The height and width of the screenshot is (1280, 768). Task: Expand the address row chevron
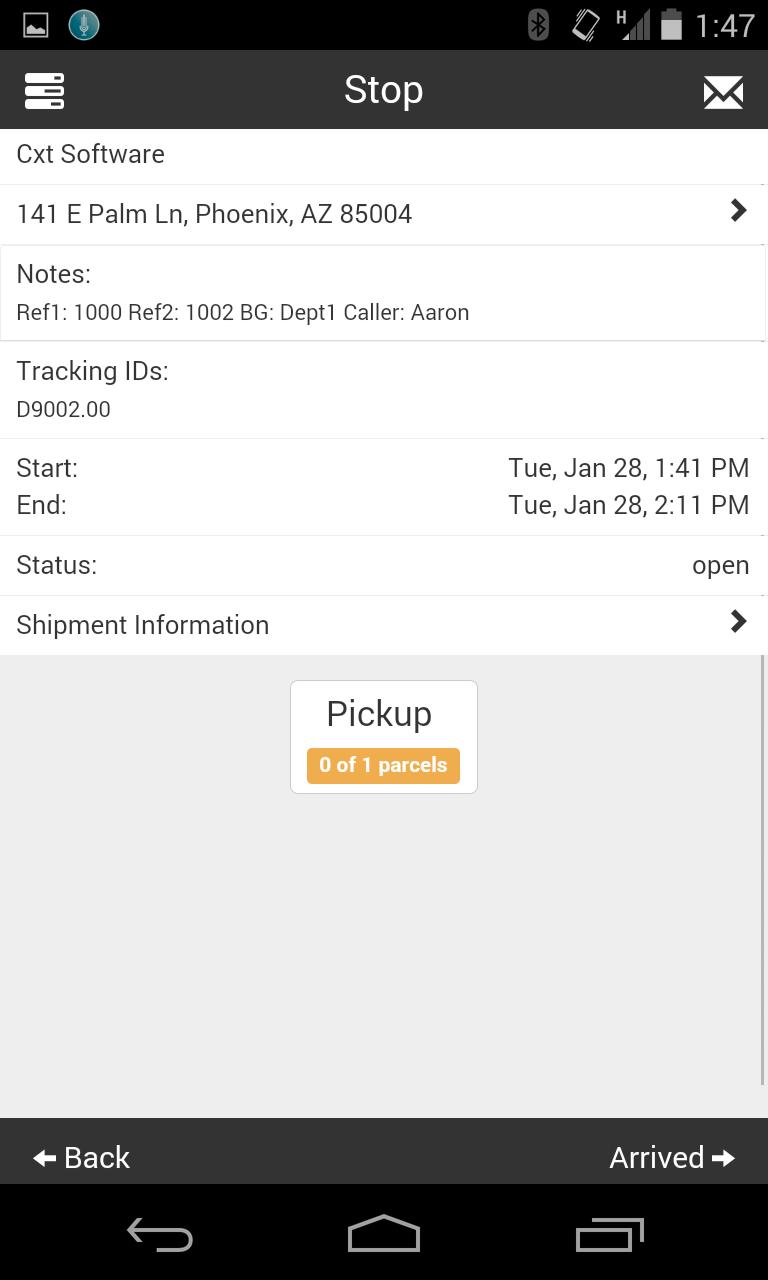point(738,211)
